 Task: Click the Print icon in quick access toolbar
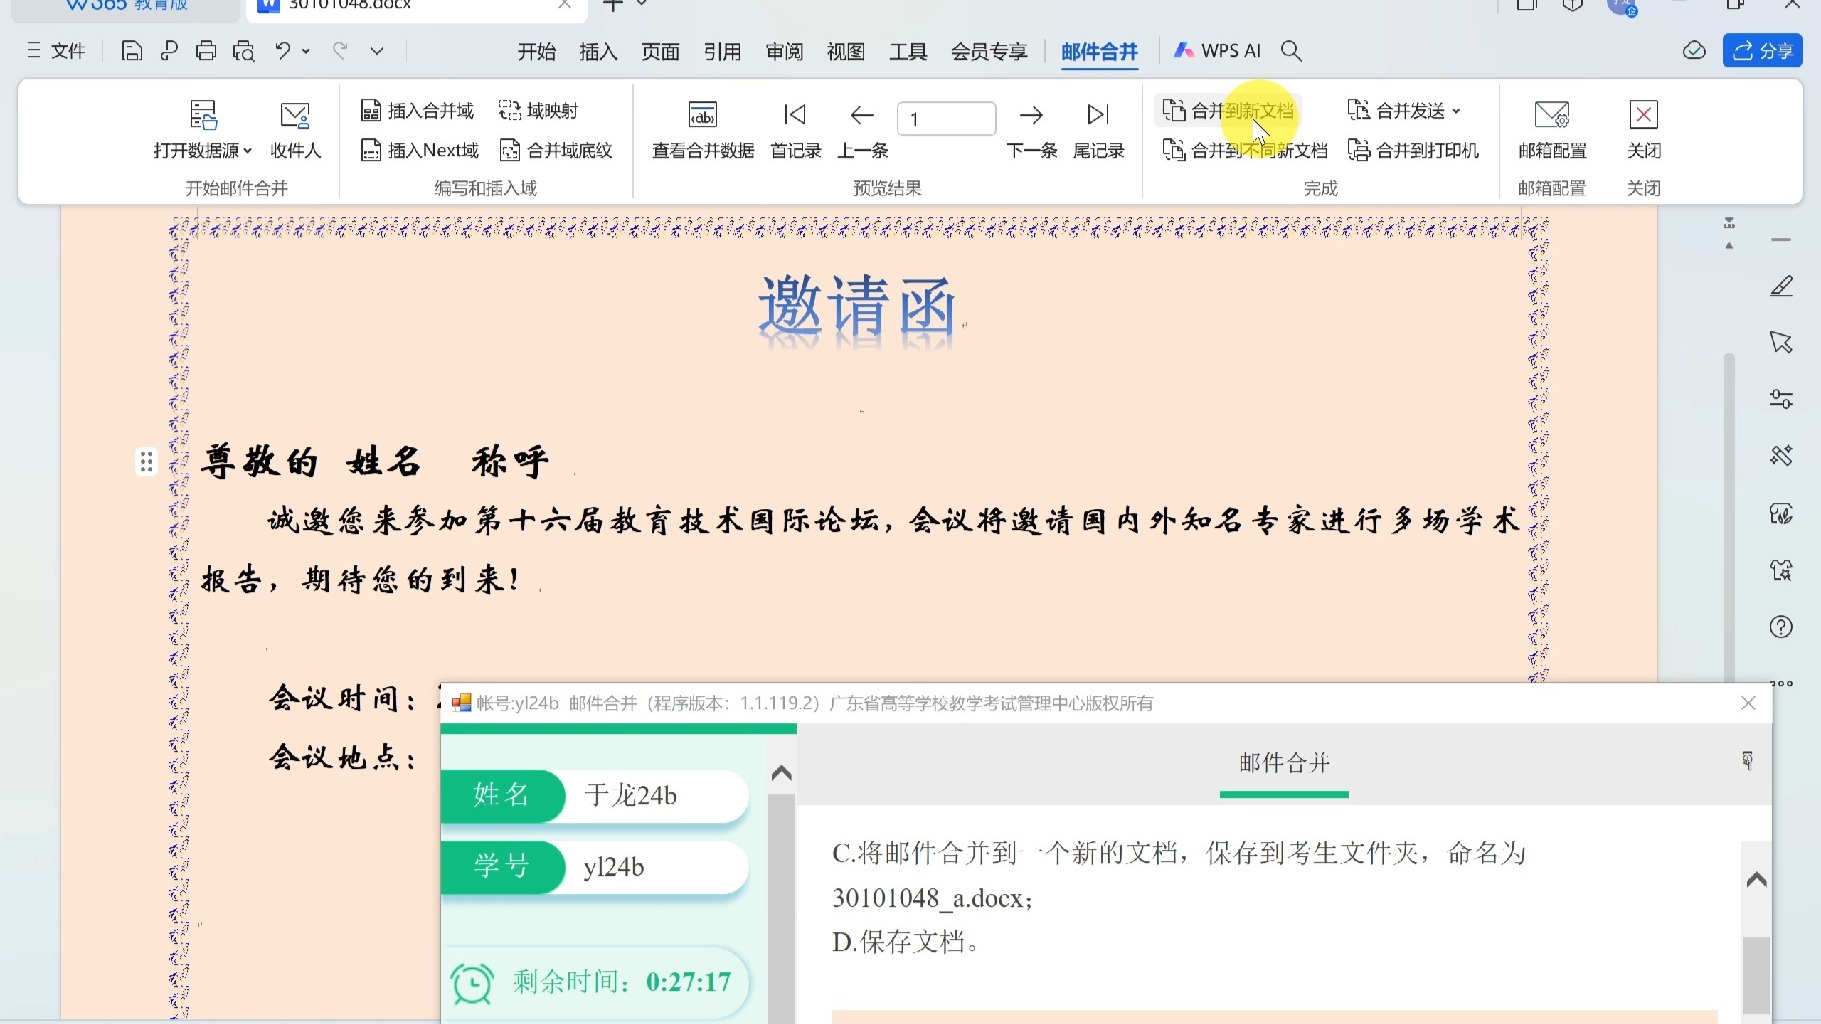pos(206,50)
